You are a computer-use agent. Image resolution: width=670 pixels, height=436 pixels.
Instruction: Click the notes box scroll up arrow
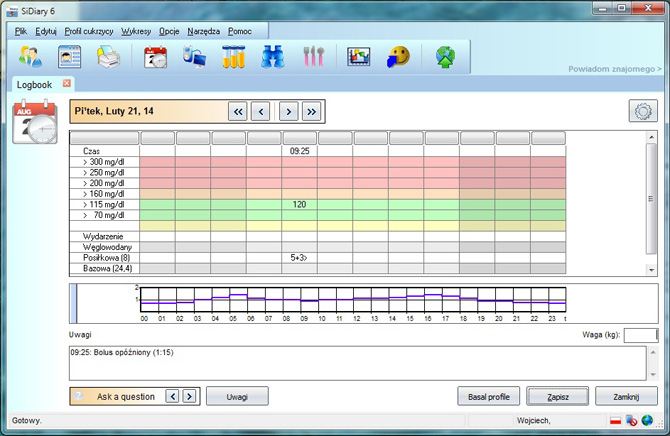click(652, 352)
